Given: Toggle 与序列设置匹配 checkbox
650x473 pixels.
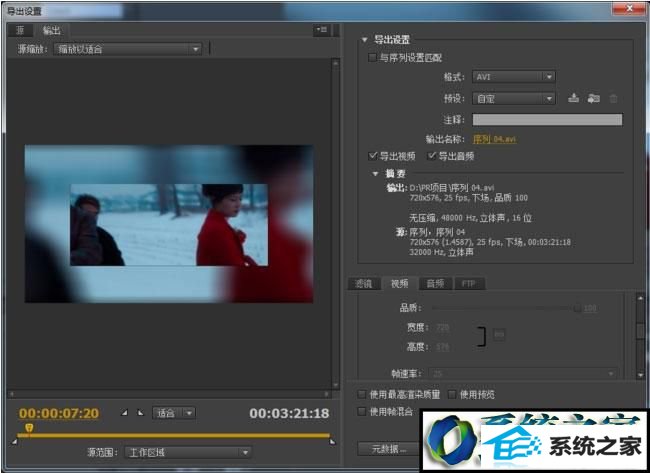Looking at the screenshot, I should (372, 57).
